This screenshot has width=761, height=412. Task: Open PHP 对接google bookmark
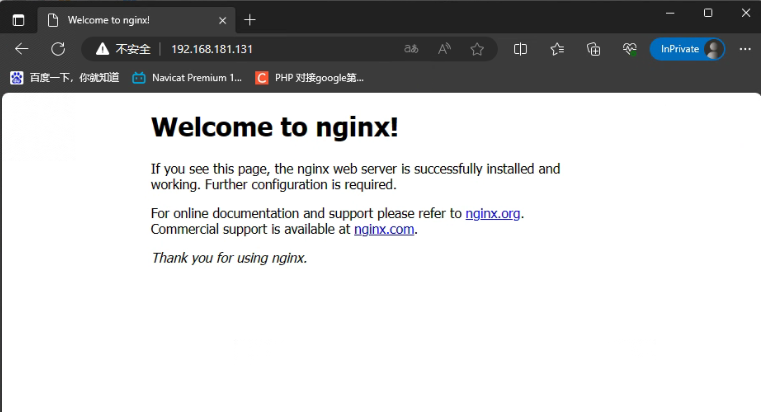pos(310,78)
